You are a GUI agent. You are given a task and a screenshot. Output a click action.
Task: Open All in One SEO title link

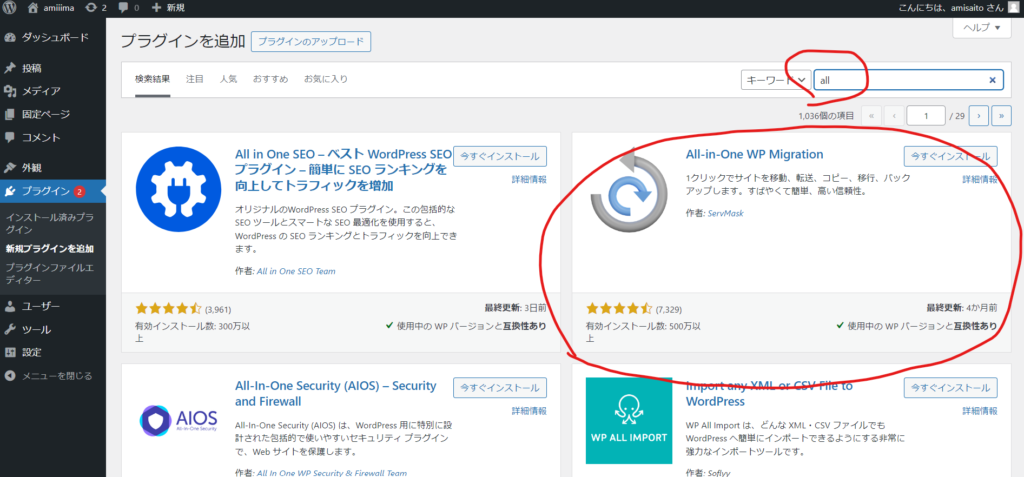click(343, 170)
